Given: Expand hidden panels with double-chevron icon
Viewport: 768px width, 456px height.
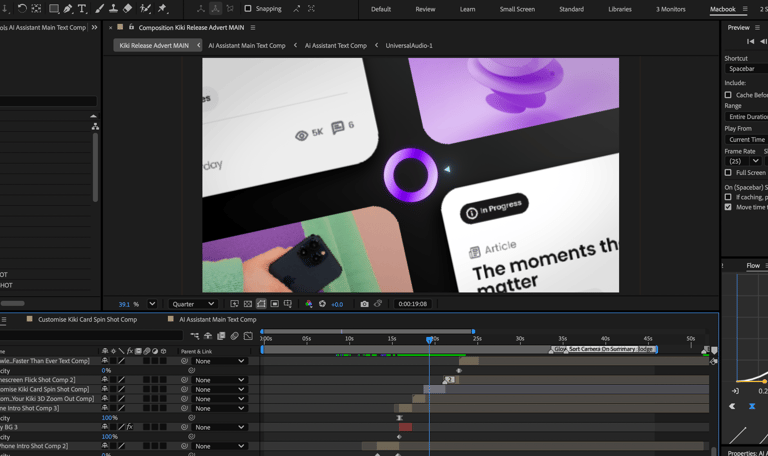Looking at the screenshot, I should [95, 27].
